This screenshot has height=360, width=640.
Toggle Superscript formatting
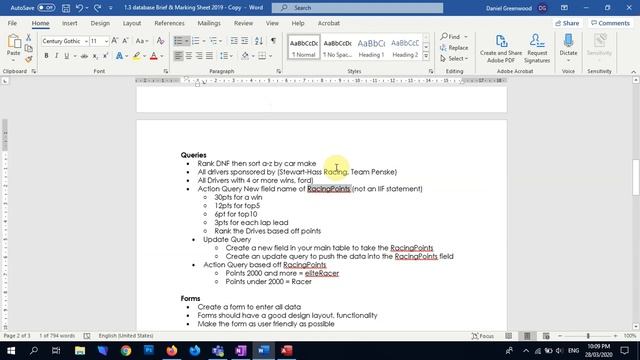click(x=105, y=56)
